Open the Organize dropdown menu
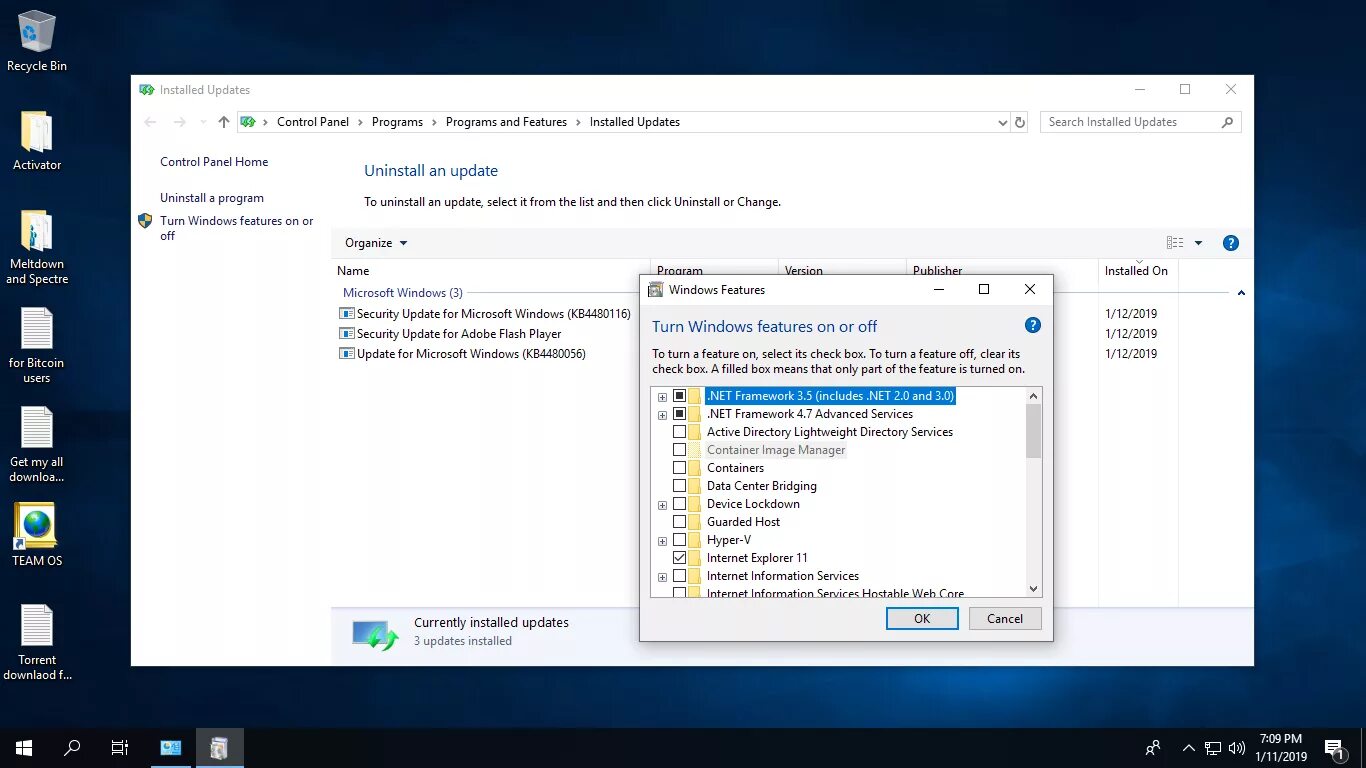1366x768 pixels. [x=376, y=243]
